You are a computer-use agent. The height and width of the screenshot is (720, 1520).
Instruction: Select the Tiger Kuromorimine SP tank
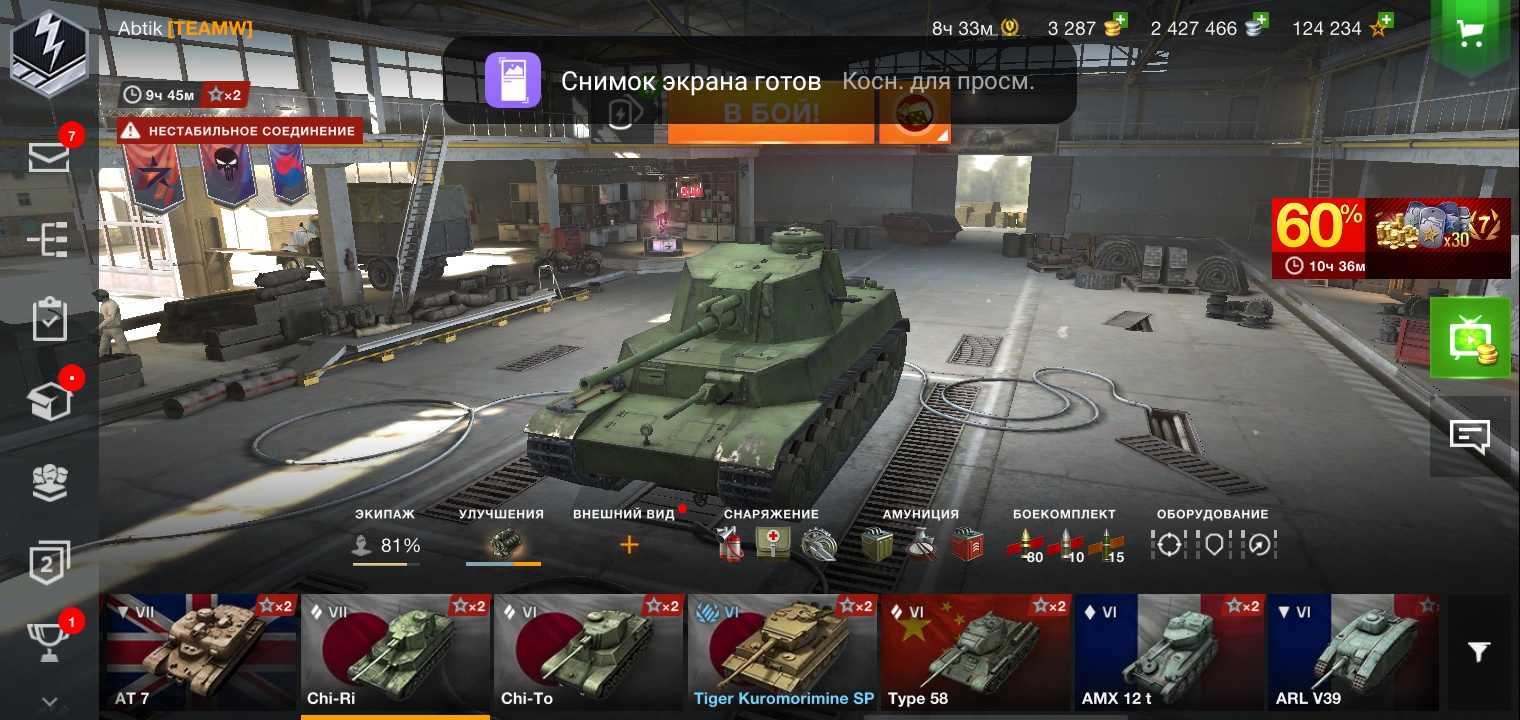tap(783, 652)
